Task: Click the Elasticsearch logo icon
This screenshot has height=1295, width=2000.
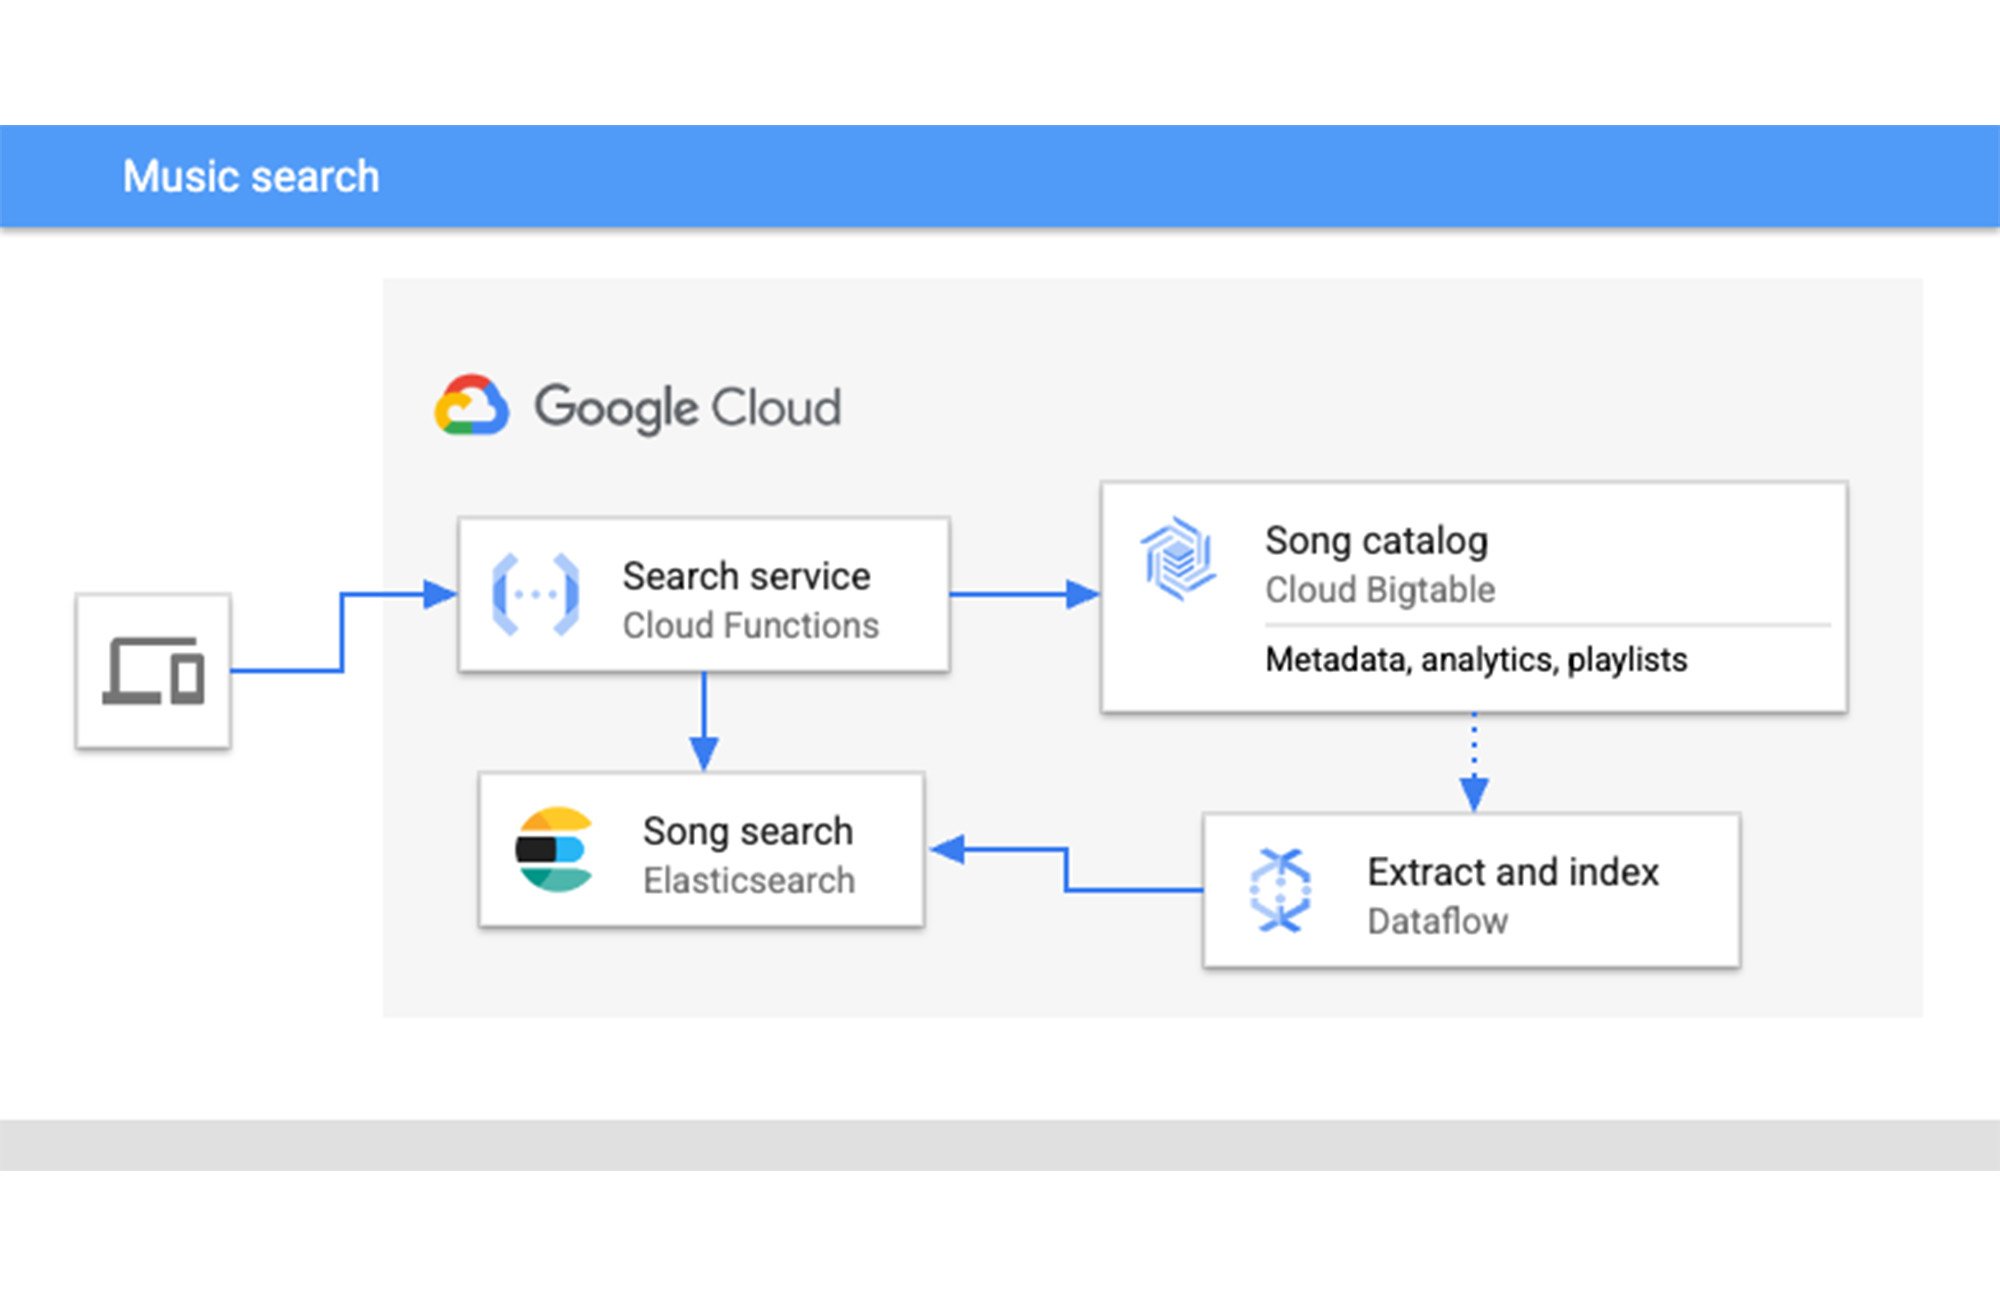Action: tap(554, 849)
